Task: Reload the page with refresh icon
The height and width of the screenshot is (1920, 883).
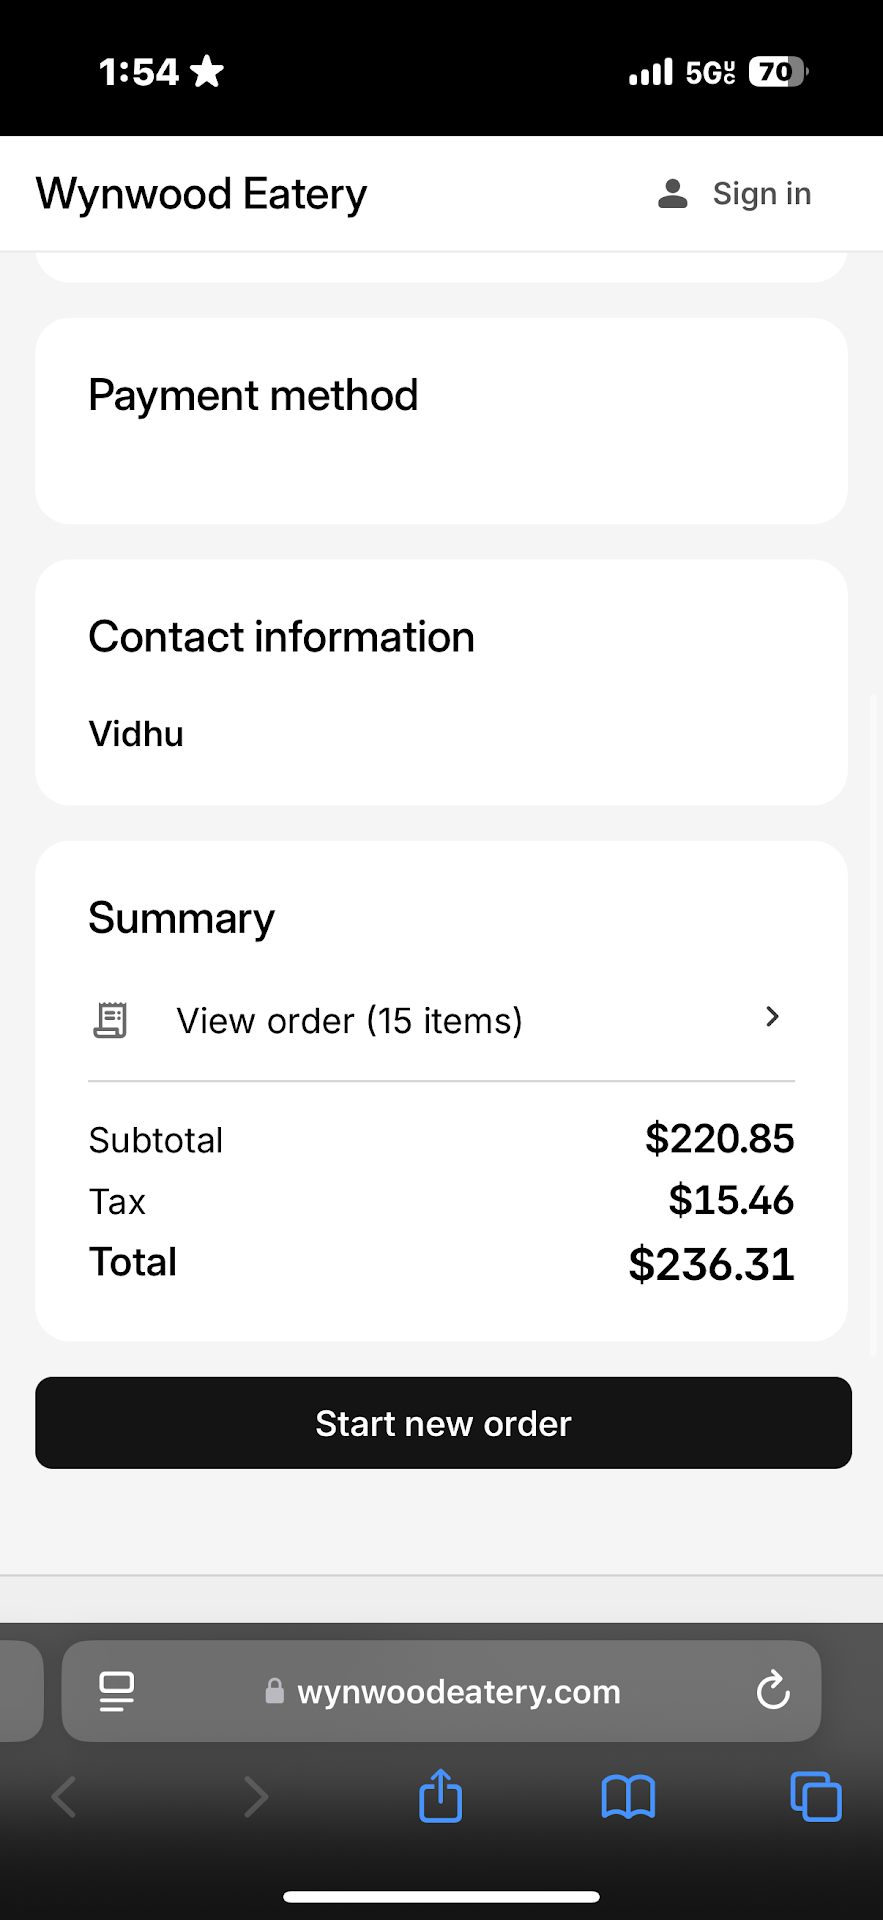Action: click(x=773, y=1691)
